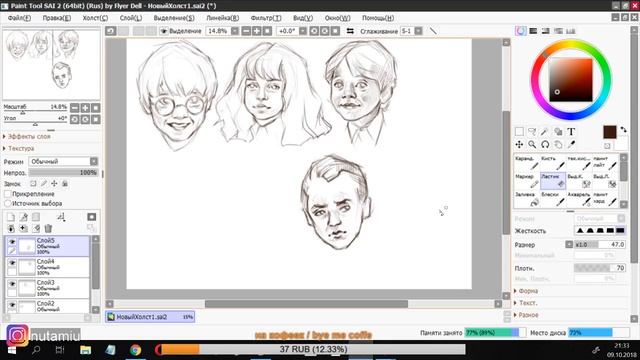Expand the Эффекты слоя section
This screenshot has width=640, height=360.
point(29,136)
